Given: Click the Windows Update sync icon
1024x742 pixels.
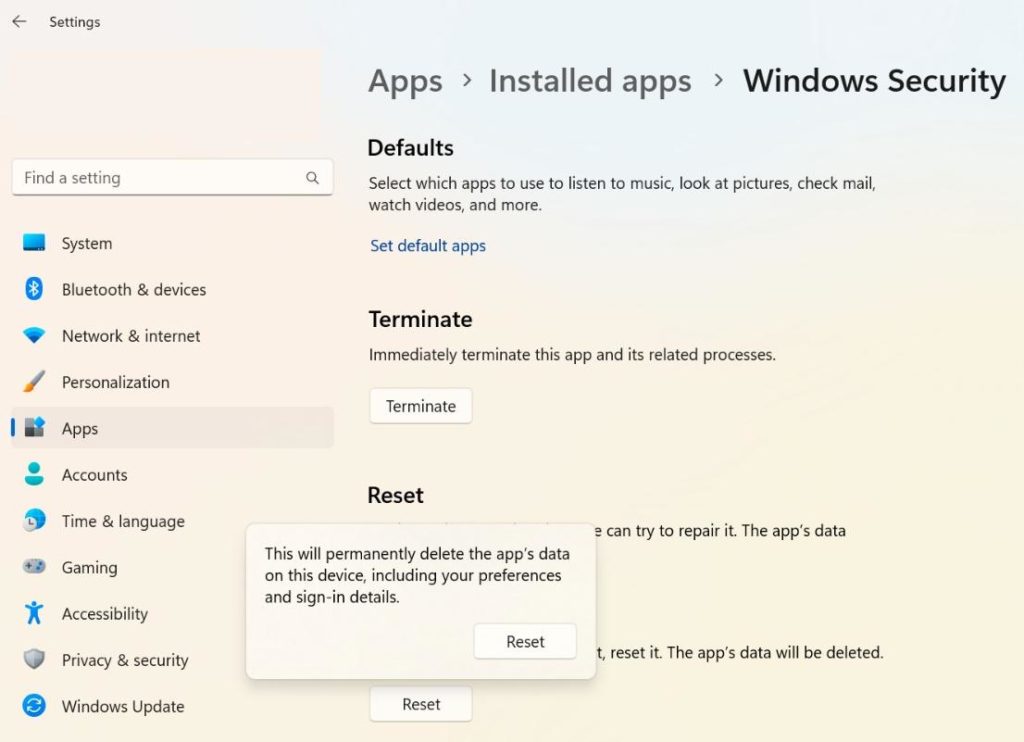Looking at the screenshot, I should pyautogui.click(x=34, y=706).
